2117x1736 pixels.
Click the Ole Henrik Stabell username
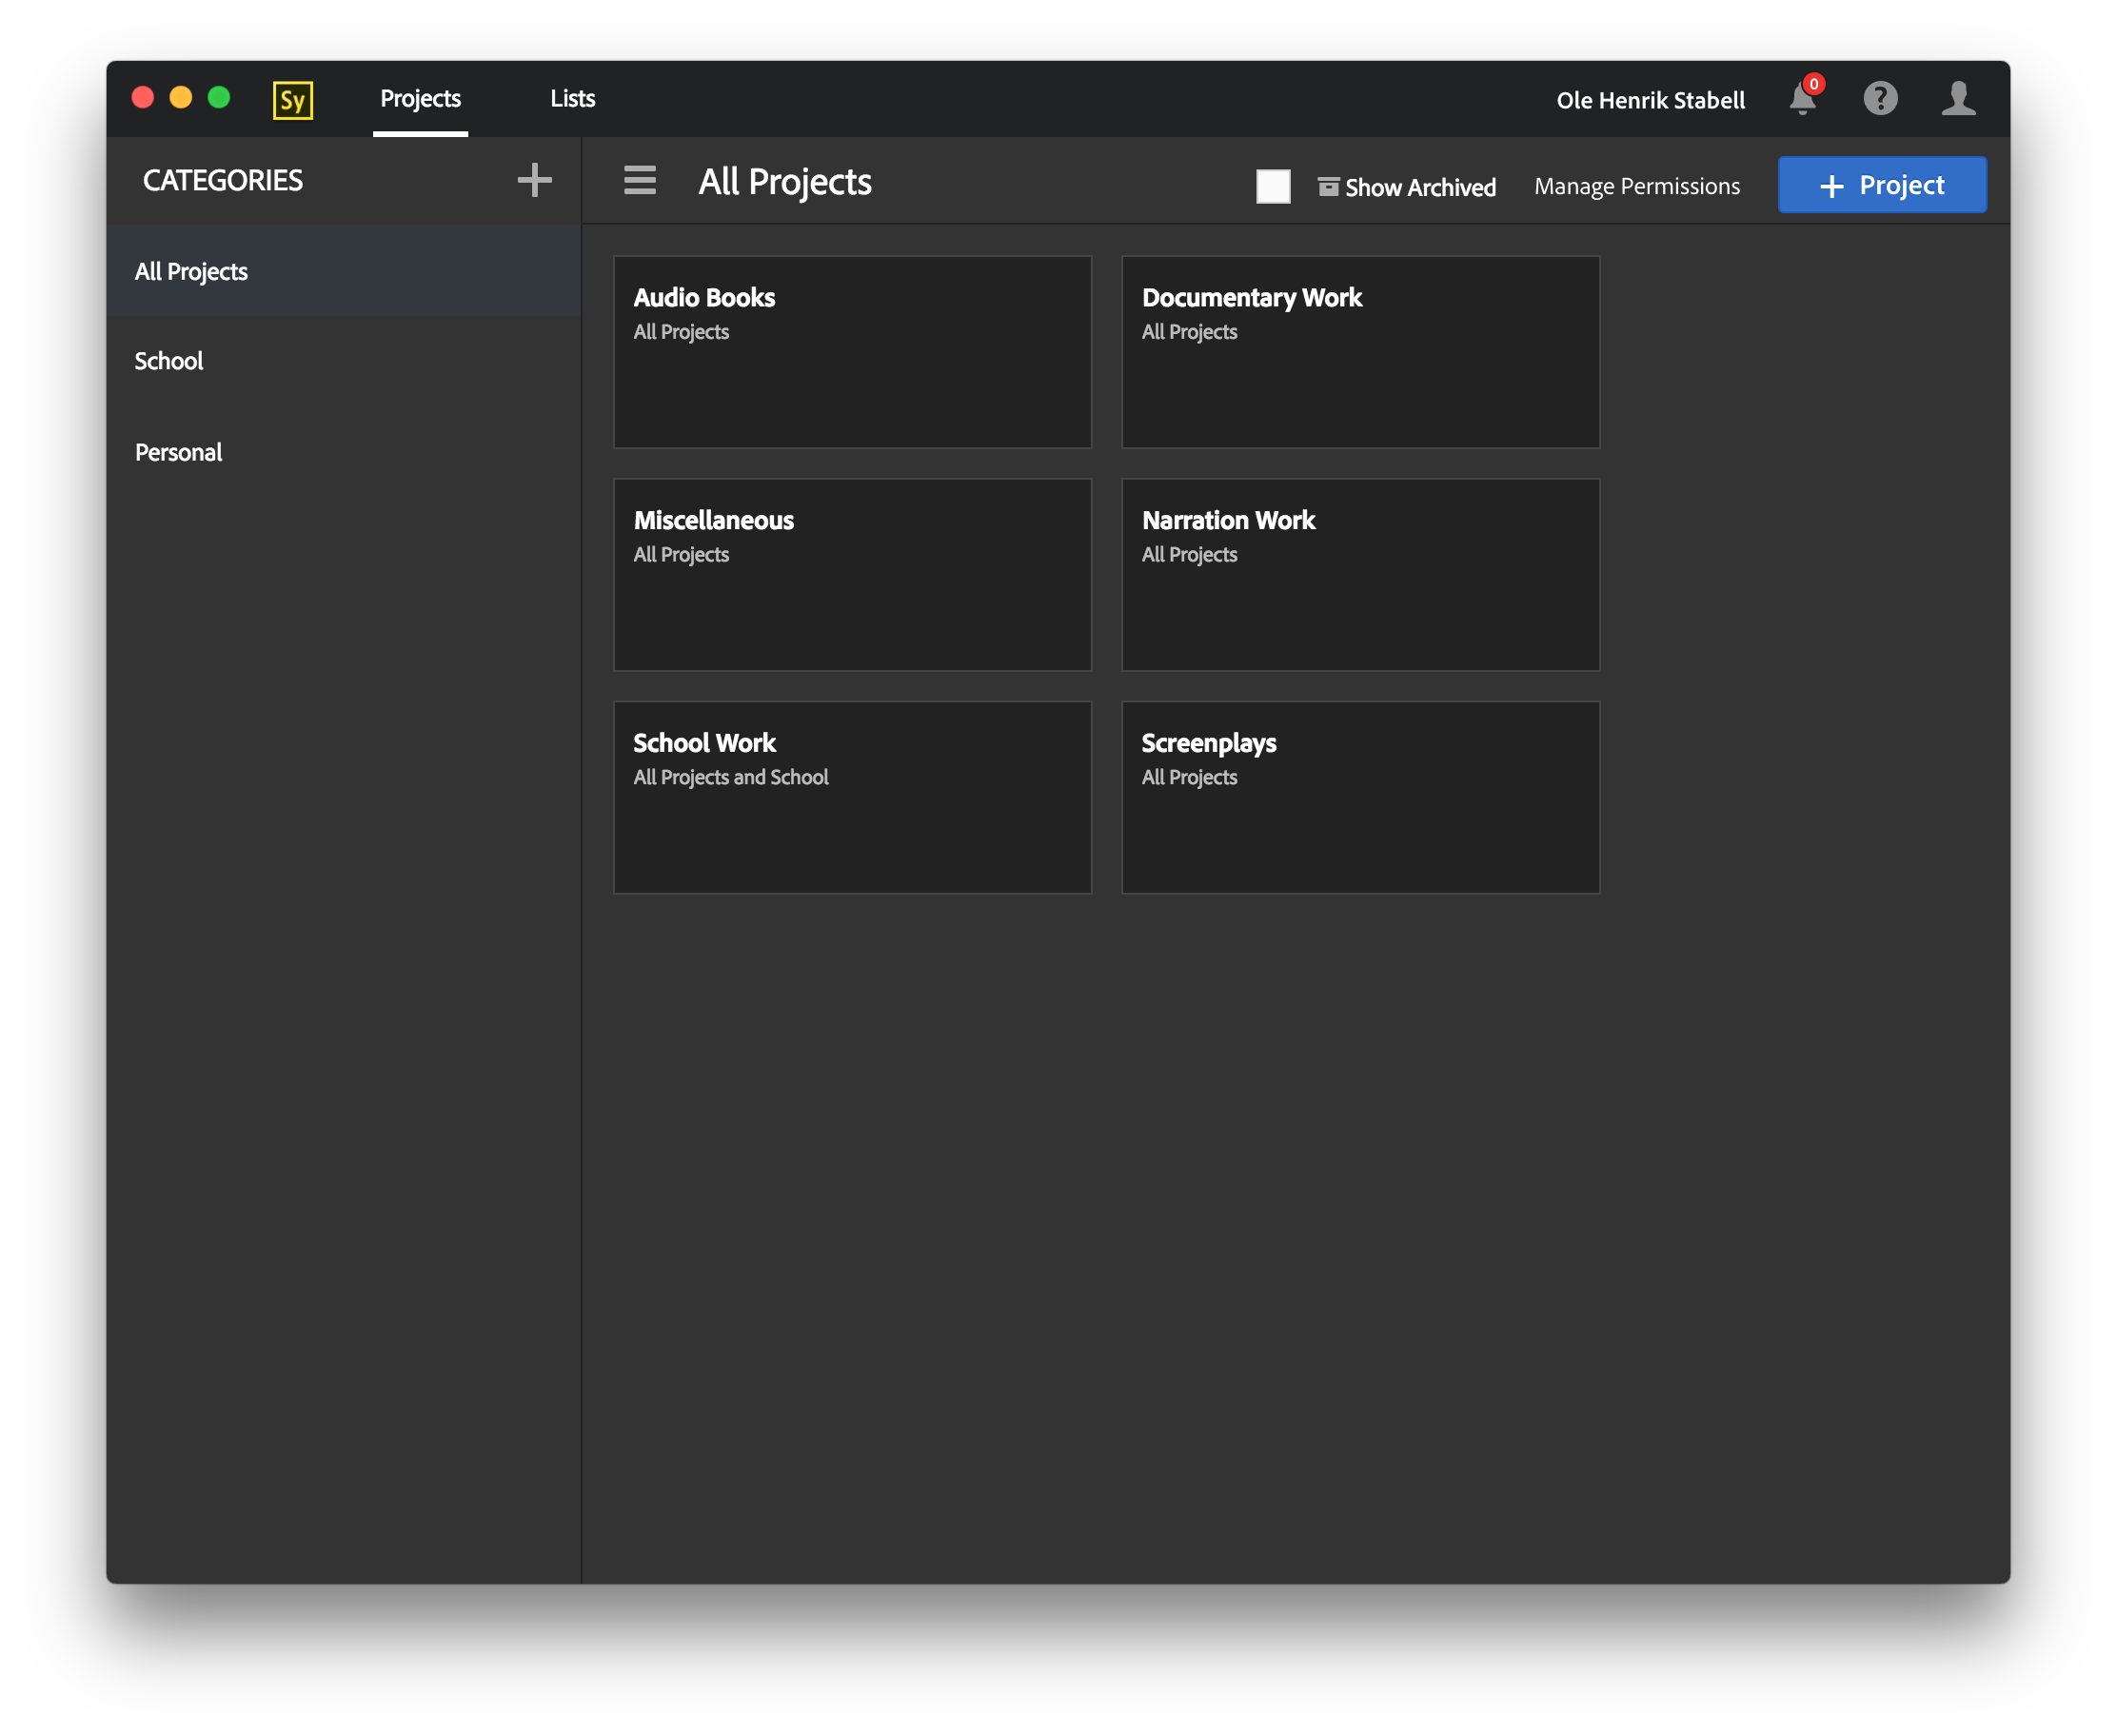1650,100
